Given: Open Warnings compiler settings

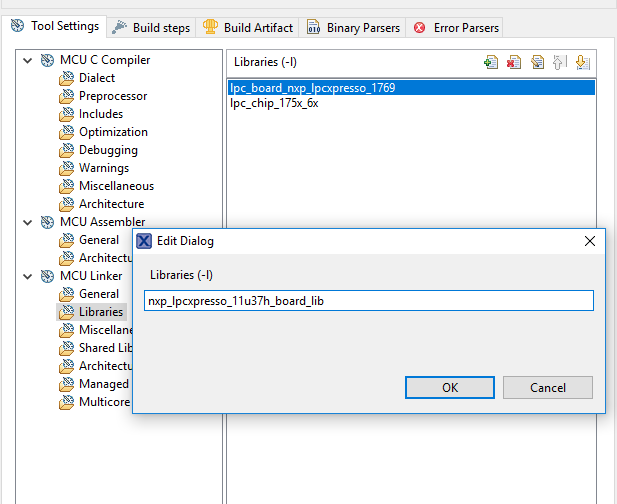Looking at the screenshot, I should [104, 168].
